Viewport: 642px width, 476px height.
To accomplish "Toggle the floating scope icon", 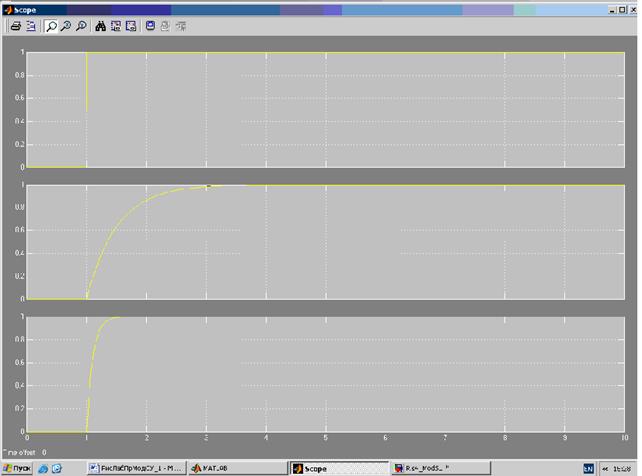I will (x=150, y=26).
